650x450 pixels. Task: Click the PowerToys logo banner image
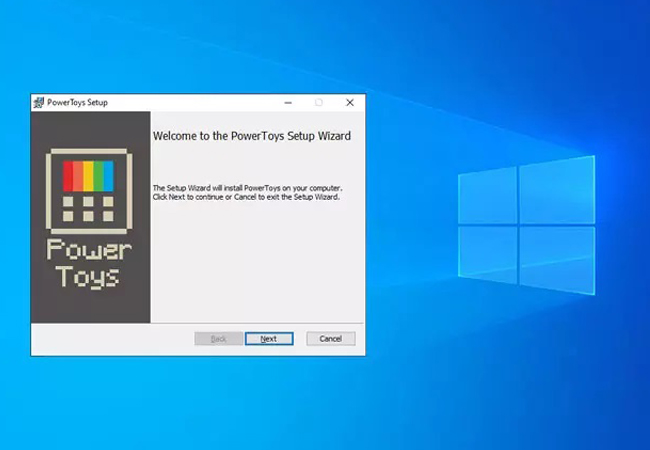[90, 217]
